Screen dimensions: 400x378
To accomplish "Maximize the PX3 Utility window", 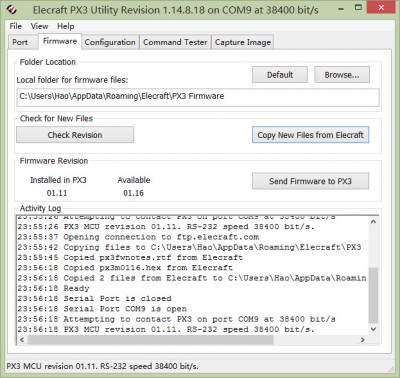I will pos(358,8).
